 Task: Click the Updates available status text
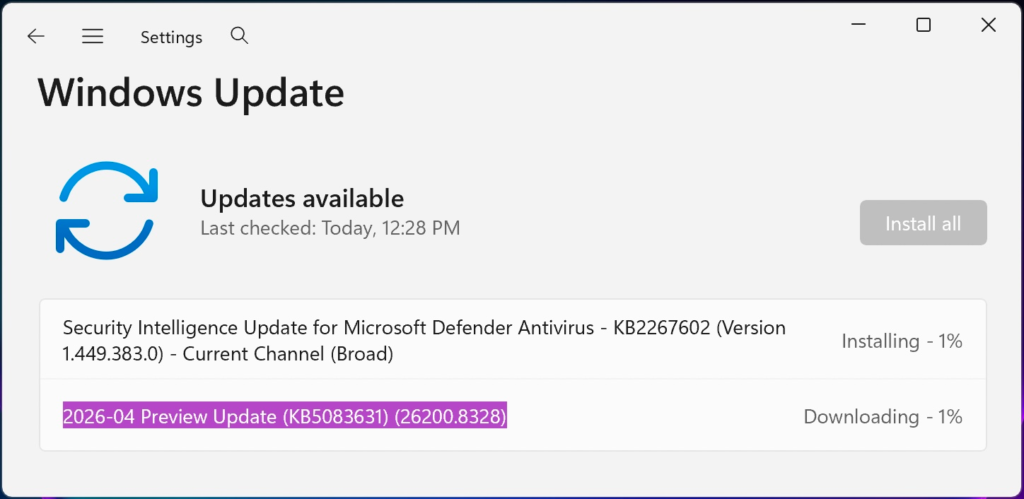[x=302, y=198]
